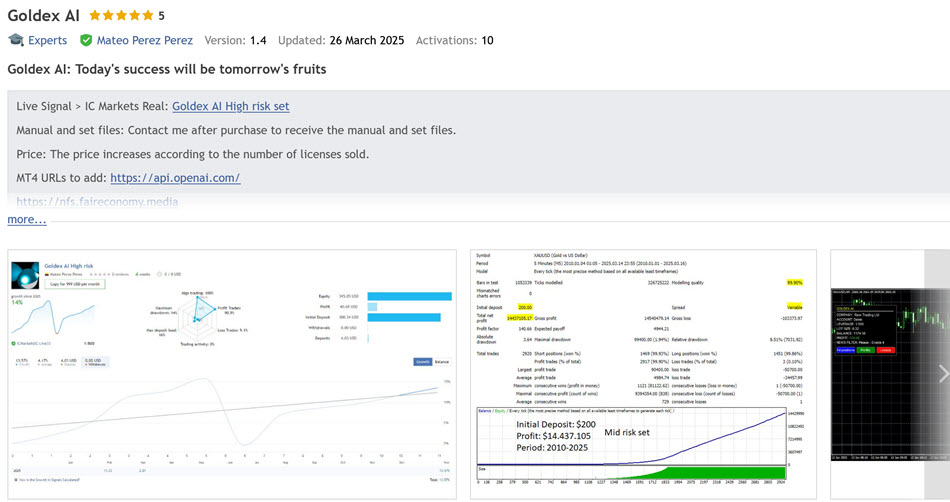The height and width of the screenshot is (502, 950).
Task: Click the Updated: 26 March 2025 text
Action: (341, 41)
